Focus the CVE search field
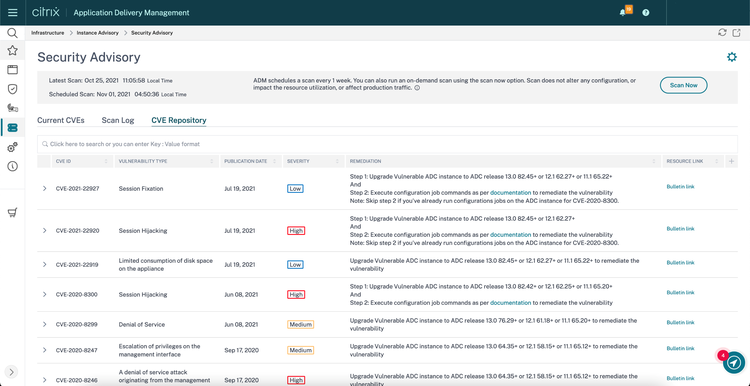 click(x=387, y=144)
